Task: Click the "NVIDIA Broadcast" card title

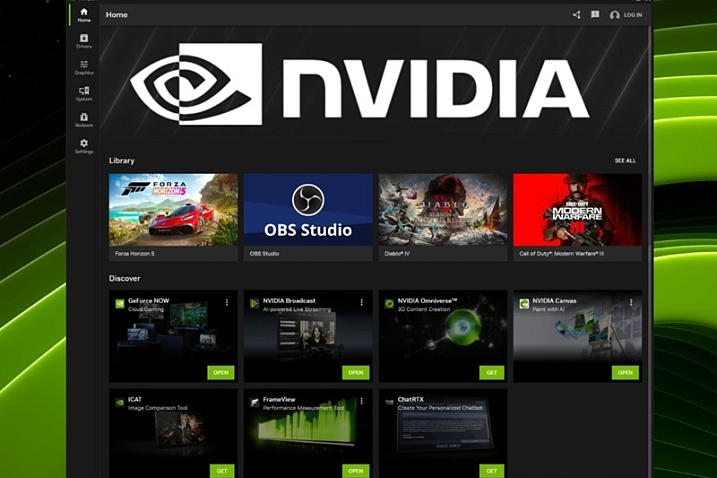Action: (289, 301)
